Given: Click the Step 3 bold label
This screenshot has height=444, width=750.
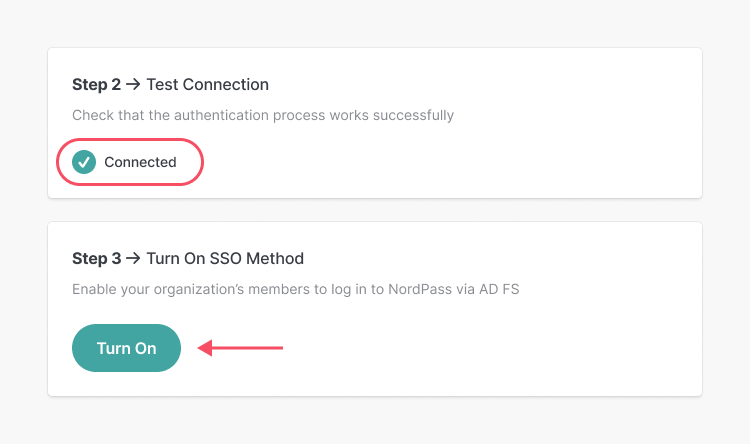Looking at the screenshot, I should [x=97, y=258].
